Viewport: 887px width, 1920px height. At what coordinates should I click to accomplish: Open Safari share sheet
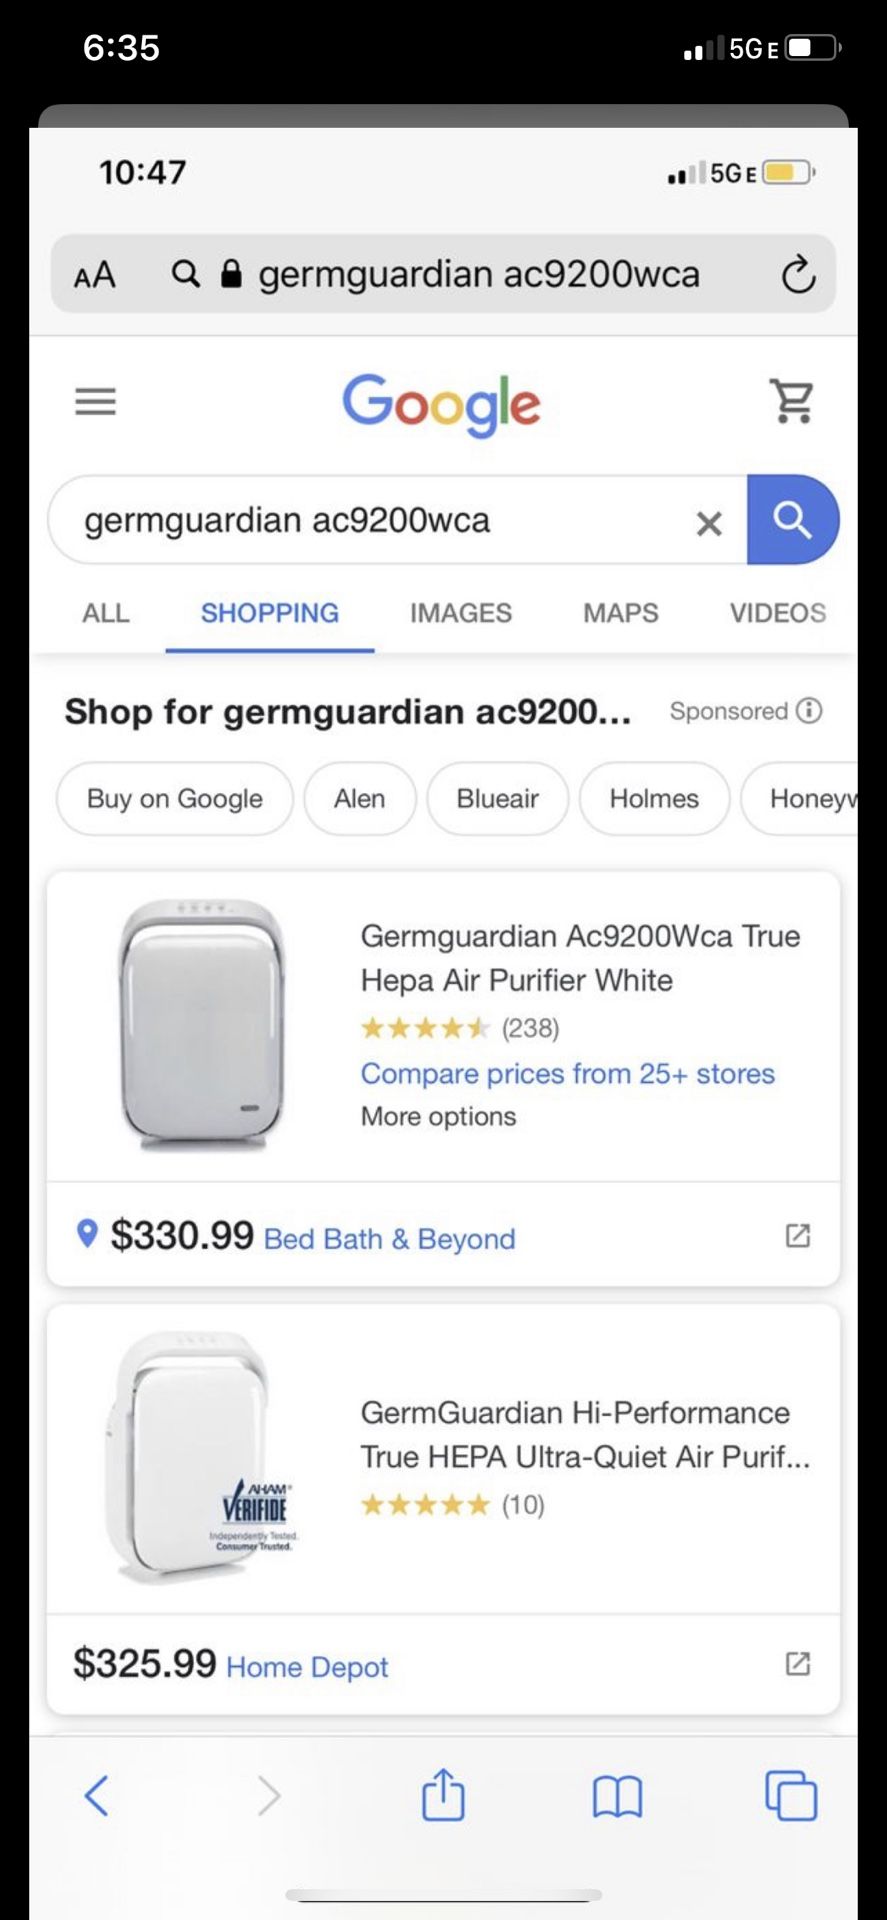(x=443, y=1795)
